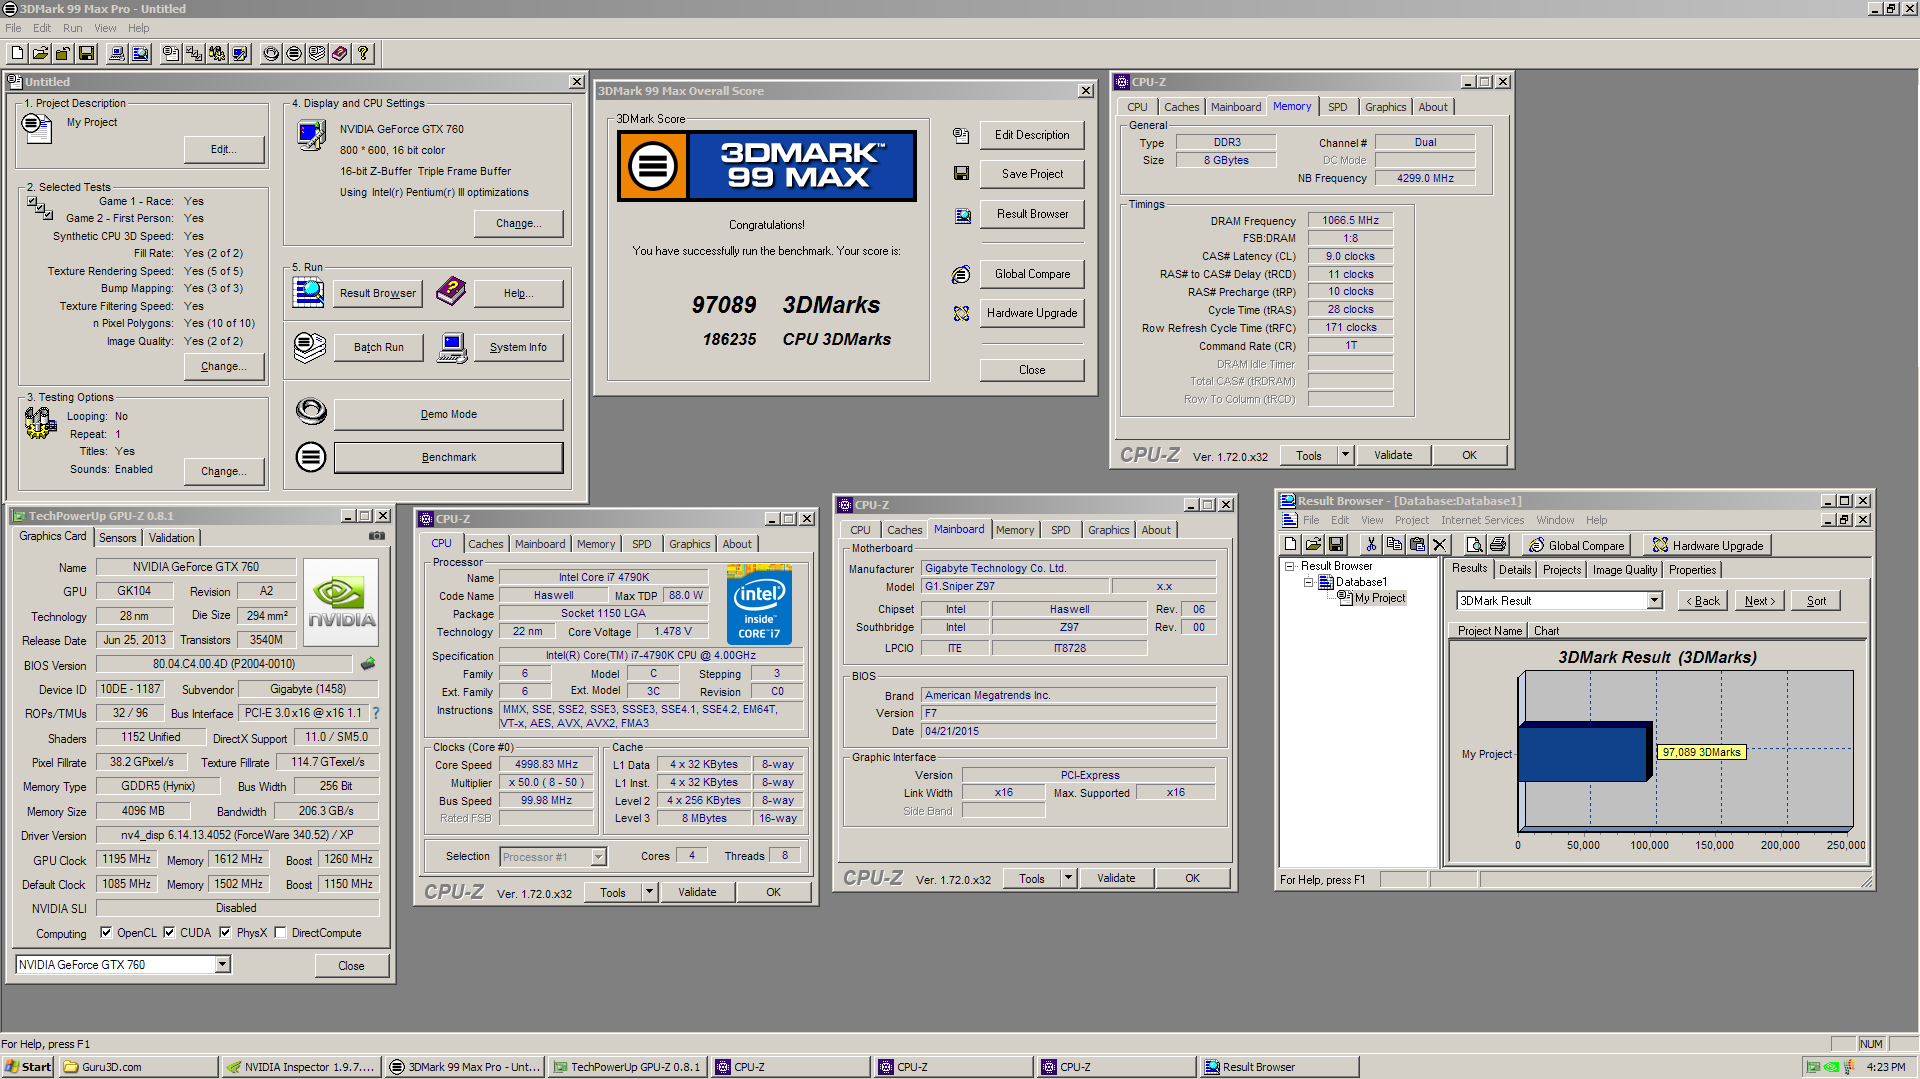Click the Print icon in Result Browser toolbar
1920x1079 pixels.
coord(1497,545)
